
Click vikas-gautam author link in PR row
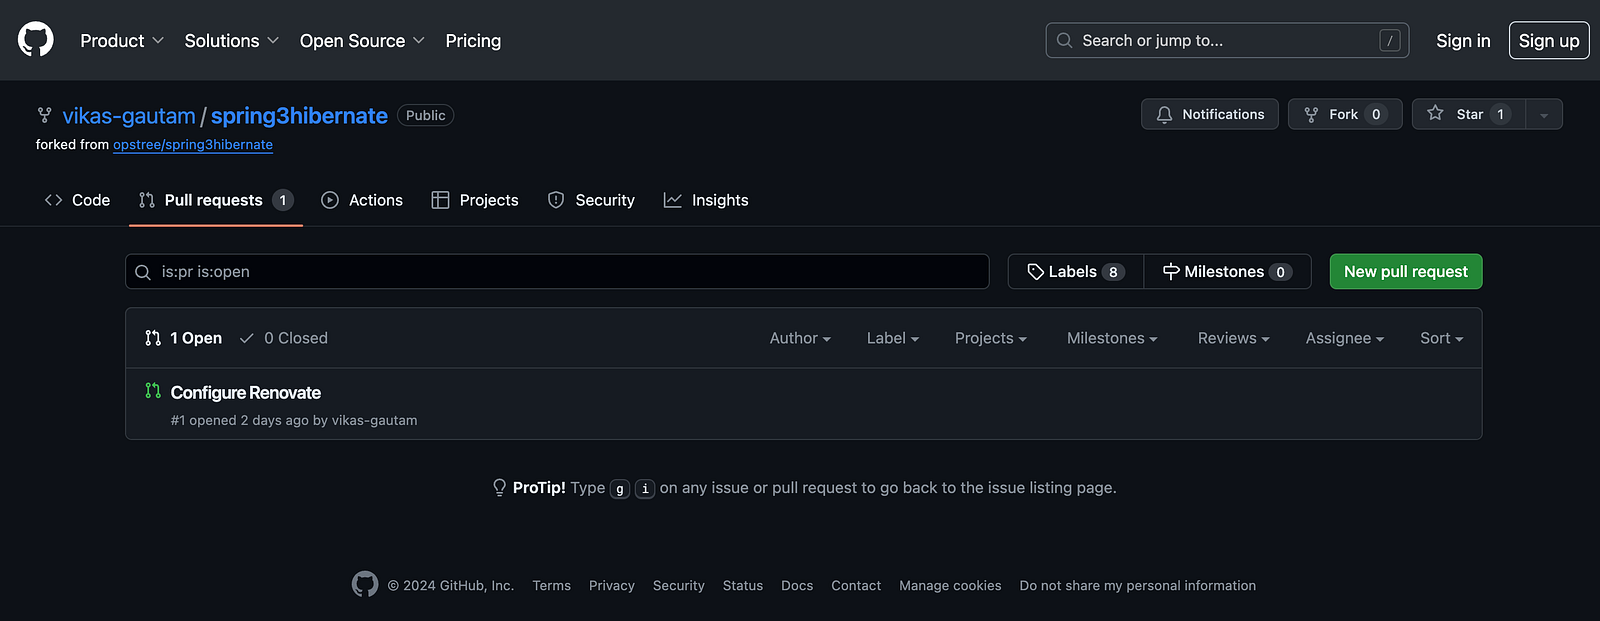point(374,420)
